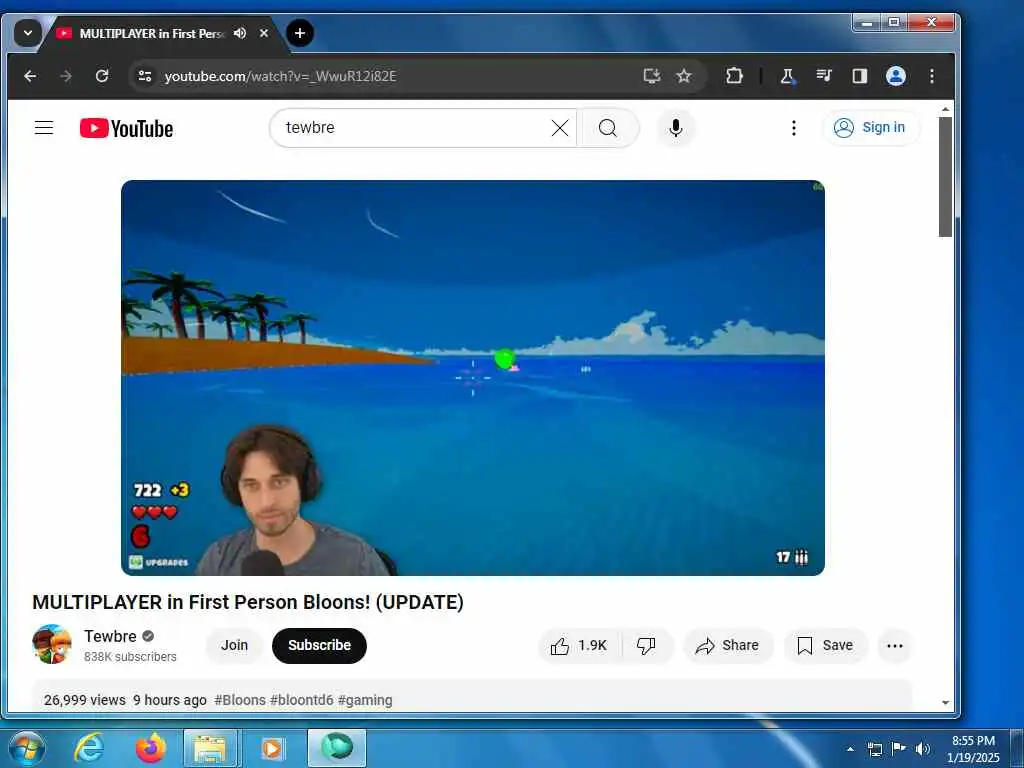Open the Tewbre channel avatar
Viewport: 1024px width, 768px height.
coord(52,645)
